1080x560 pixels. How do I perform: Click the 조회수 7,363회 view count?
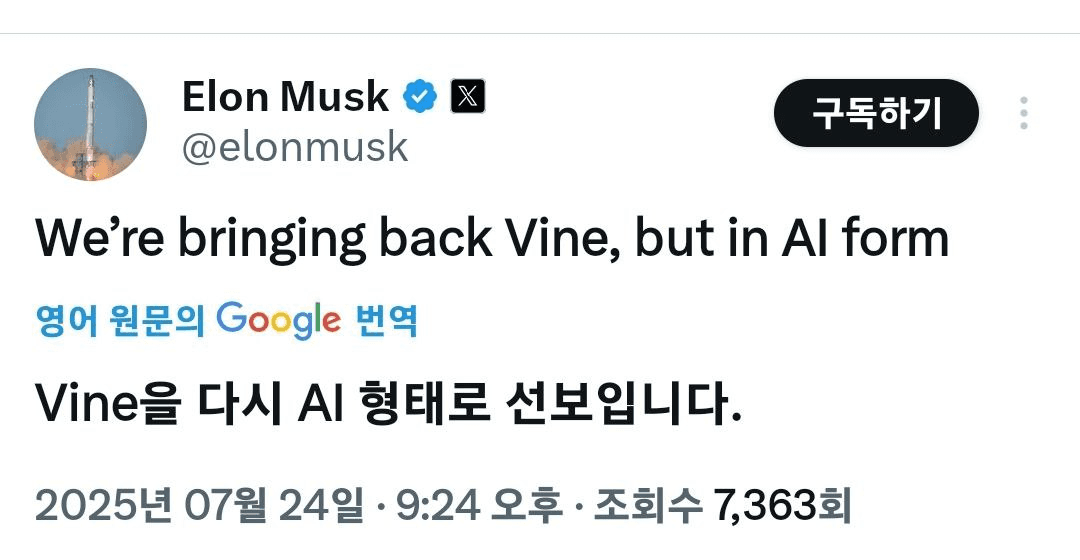pyautogui.click(x=723, y=506)
